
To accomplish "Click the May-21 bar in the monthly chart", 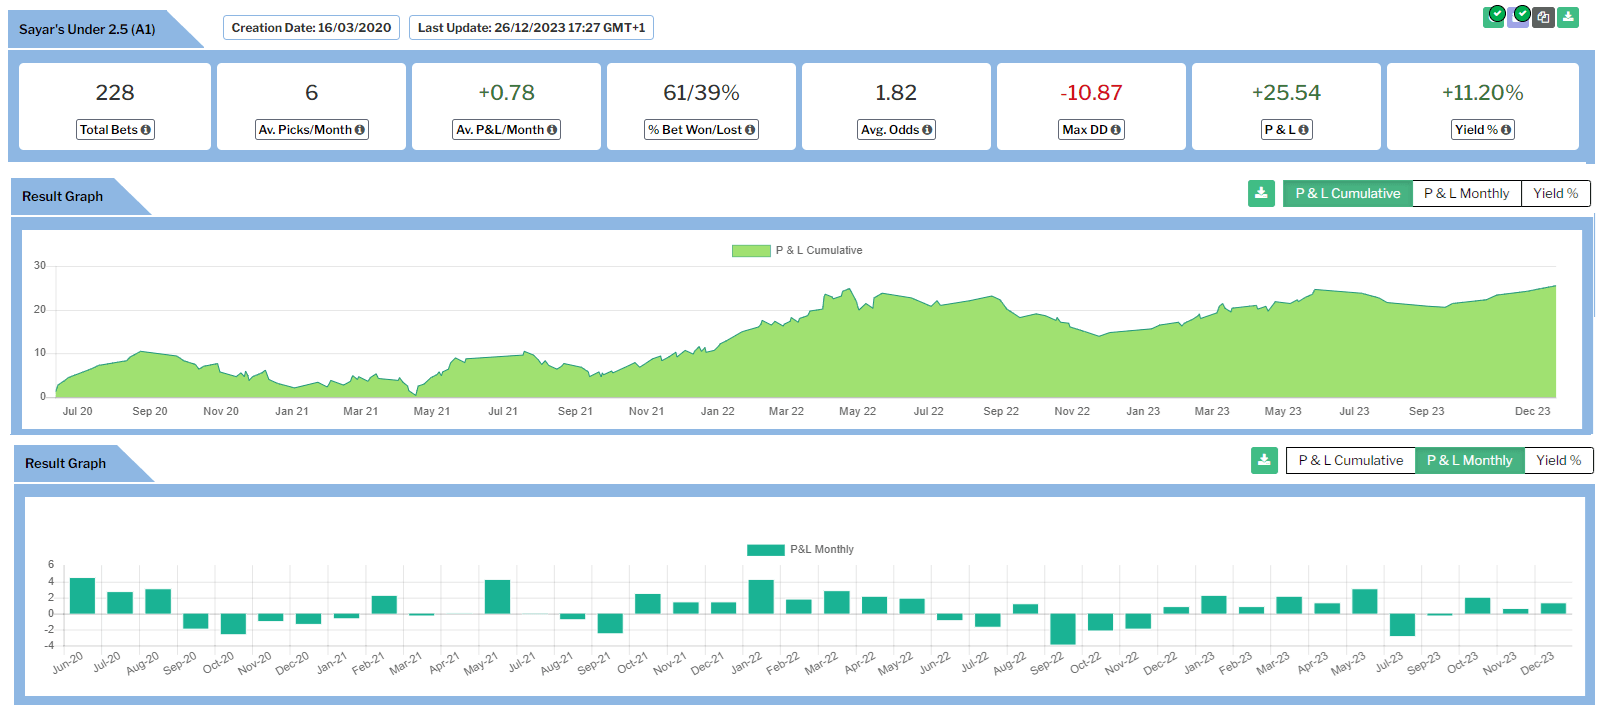I will 497,597.
